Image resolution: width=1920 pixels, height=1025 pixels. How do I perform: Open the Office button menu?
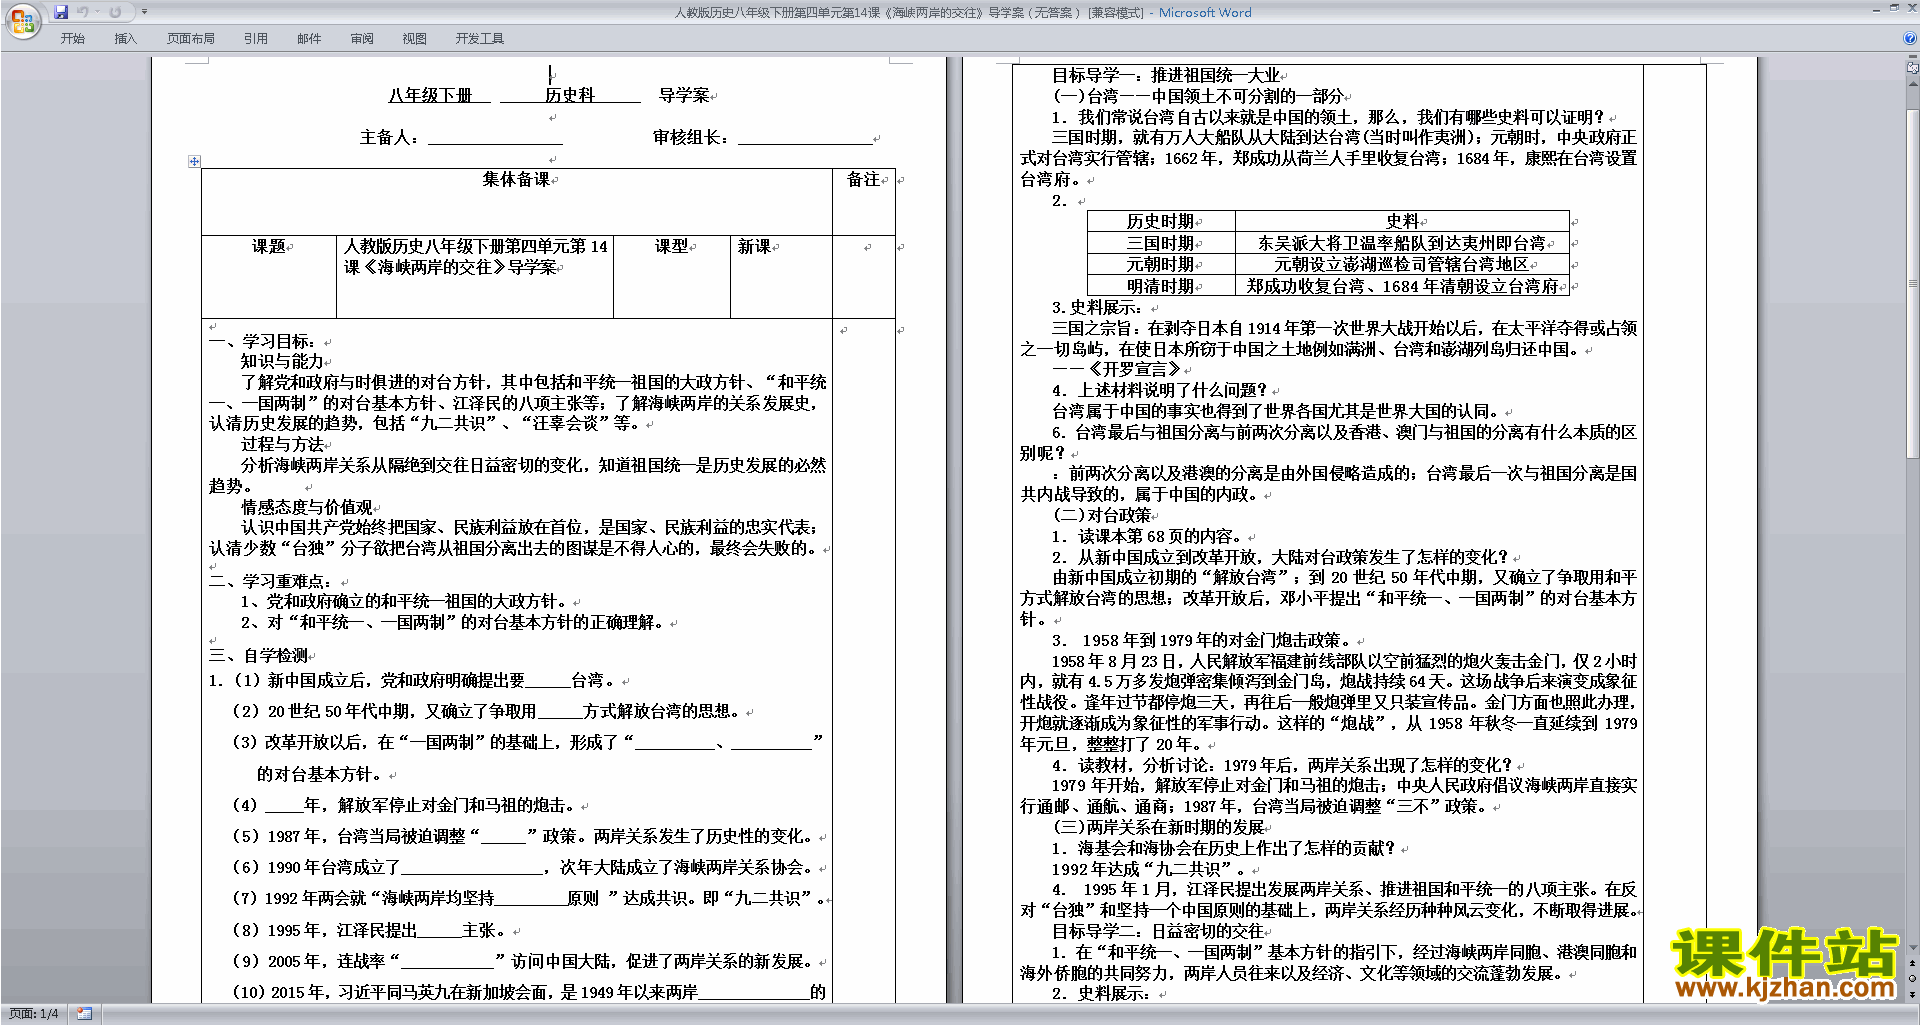point(22,20)
